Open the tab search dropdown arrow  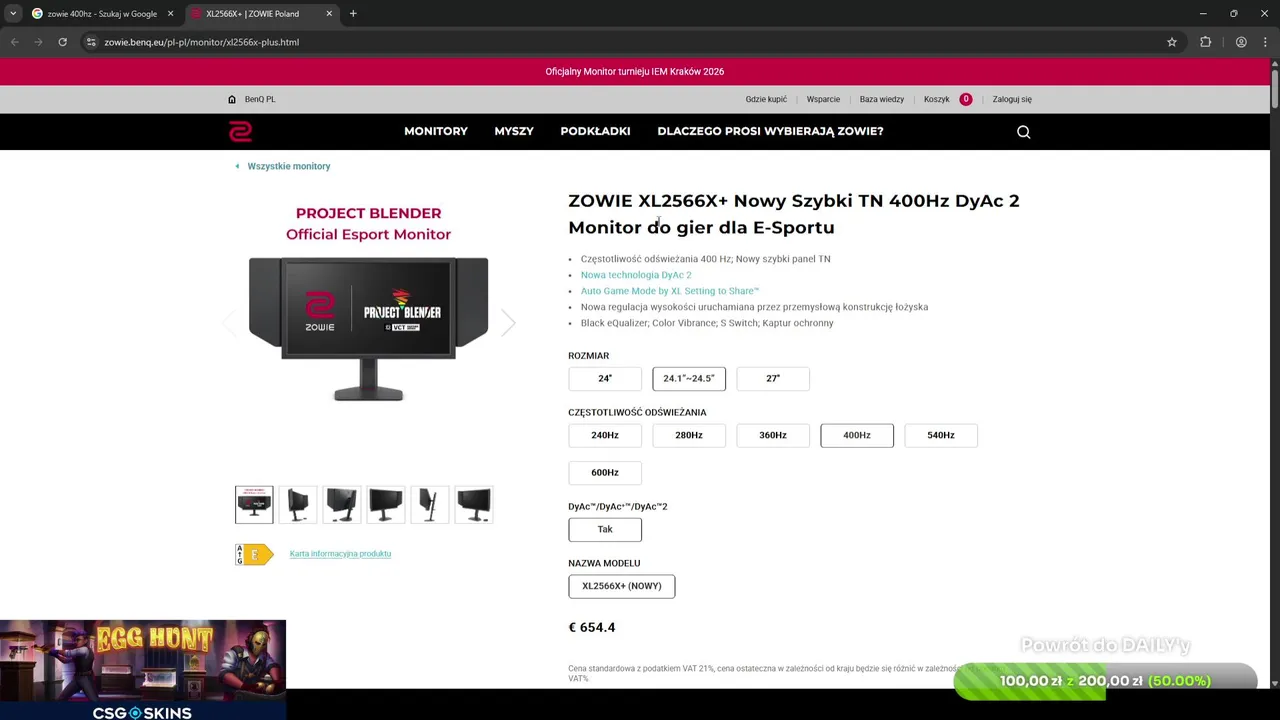tap(13, 14)
